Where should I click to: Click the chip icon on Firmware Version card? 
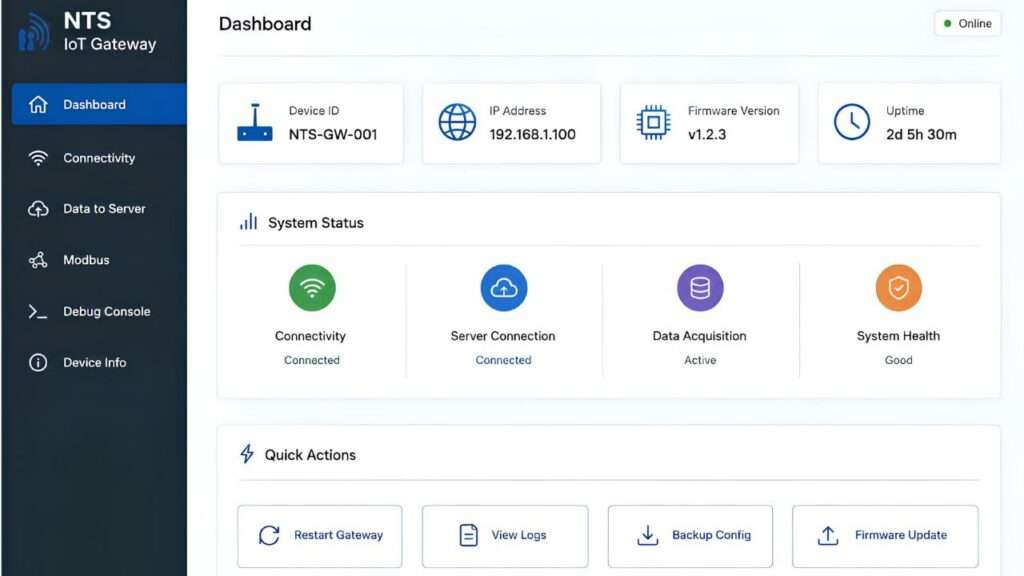[653, 122]
